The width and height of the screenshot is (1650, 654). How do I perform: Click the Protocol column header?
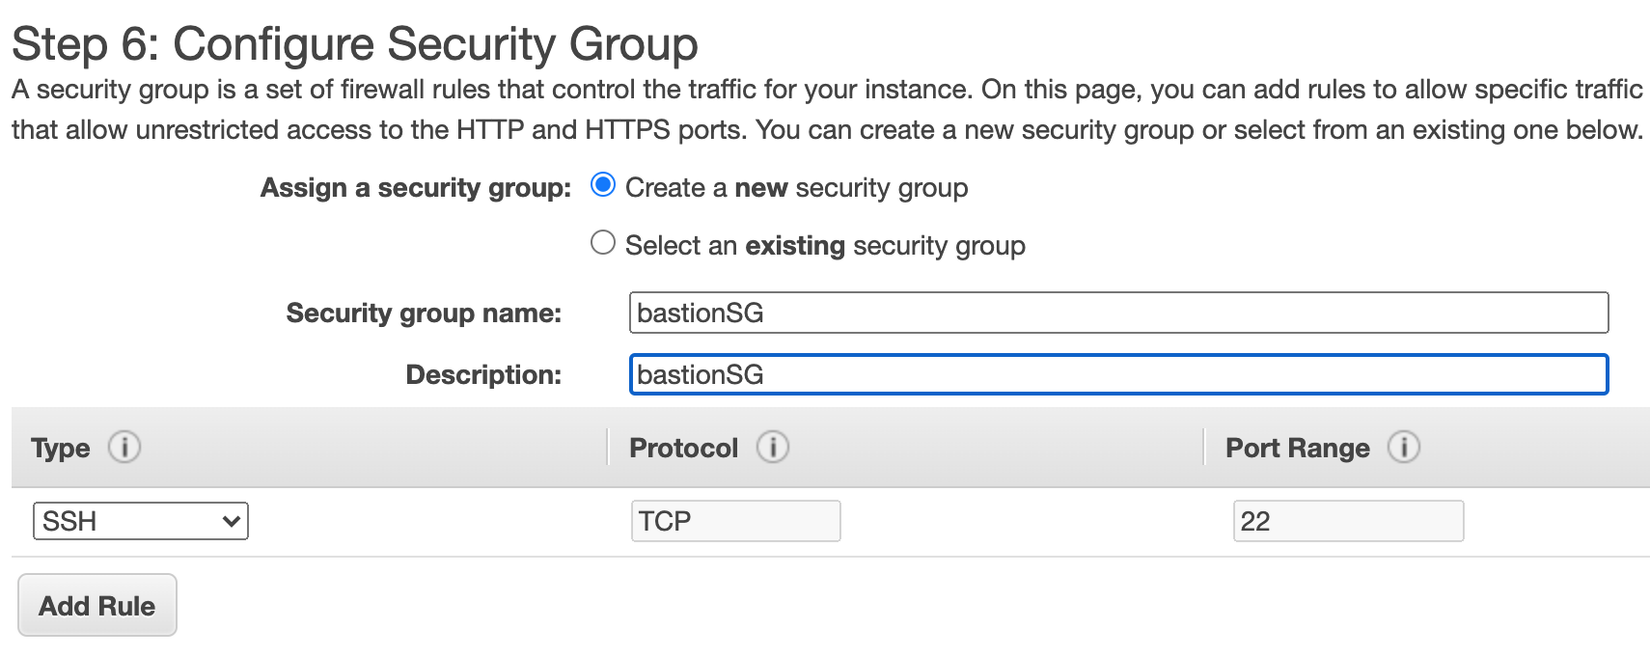(x=684, y=448)
